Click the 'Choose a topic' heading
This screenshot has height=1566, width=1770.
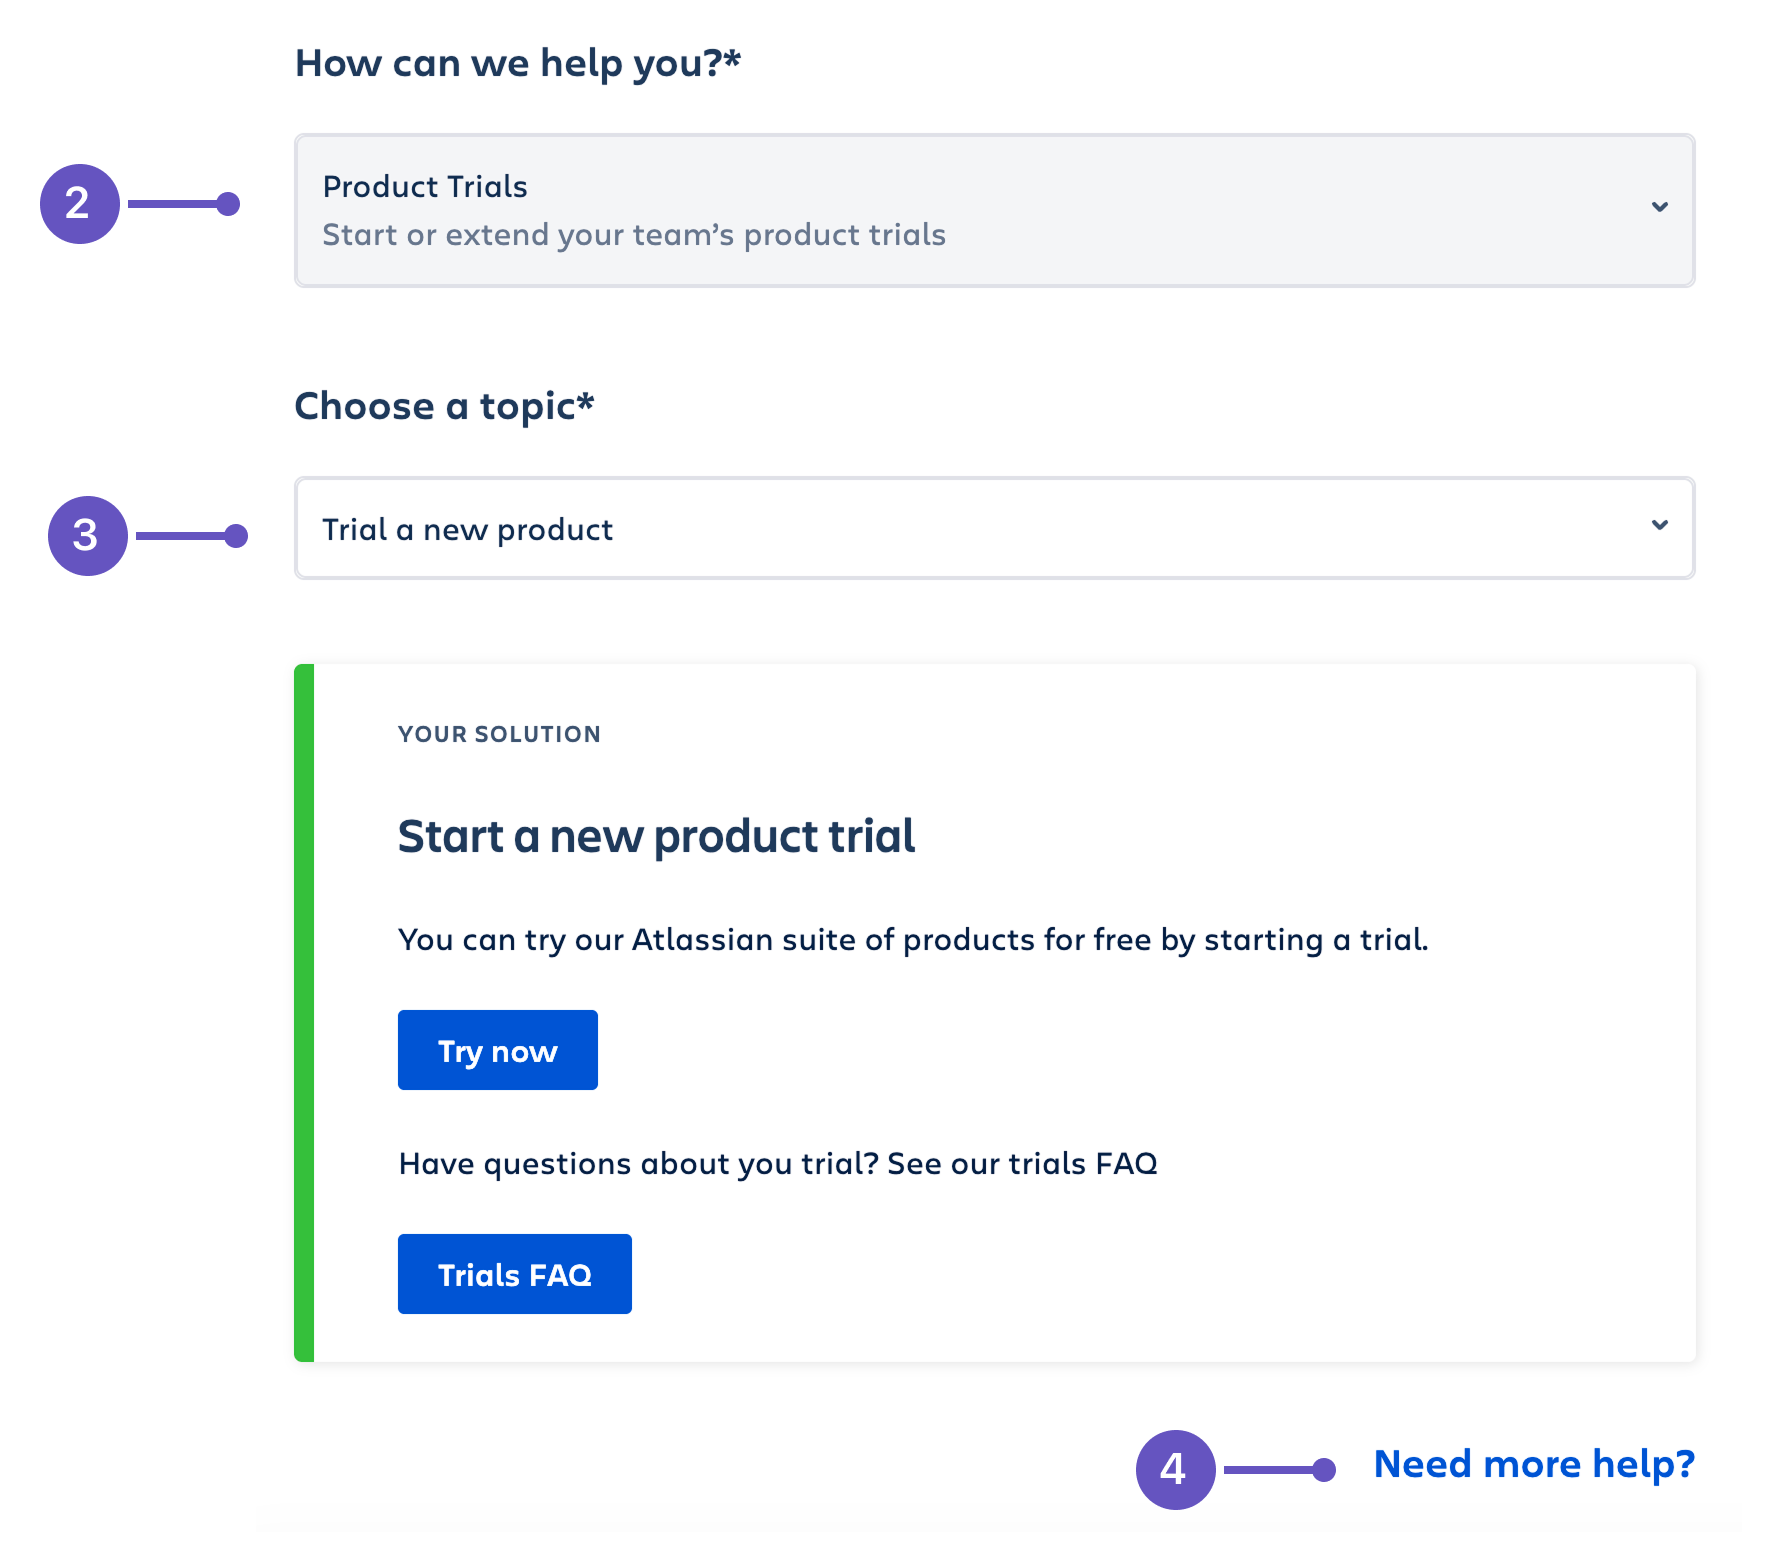(444, 405)
